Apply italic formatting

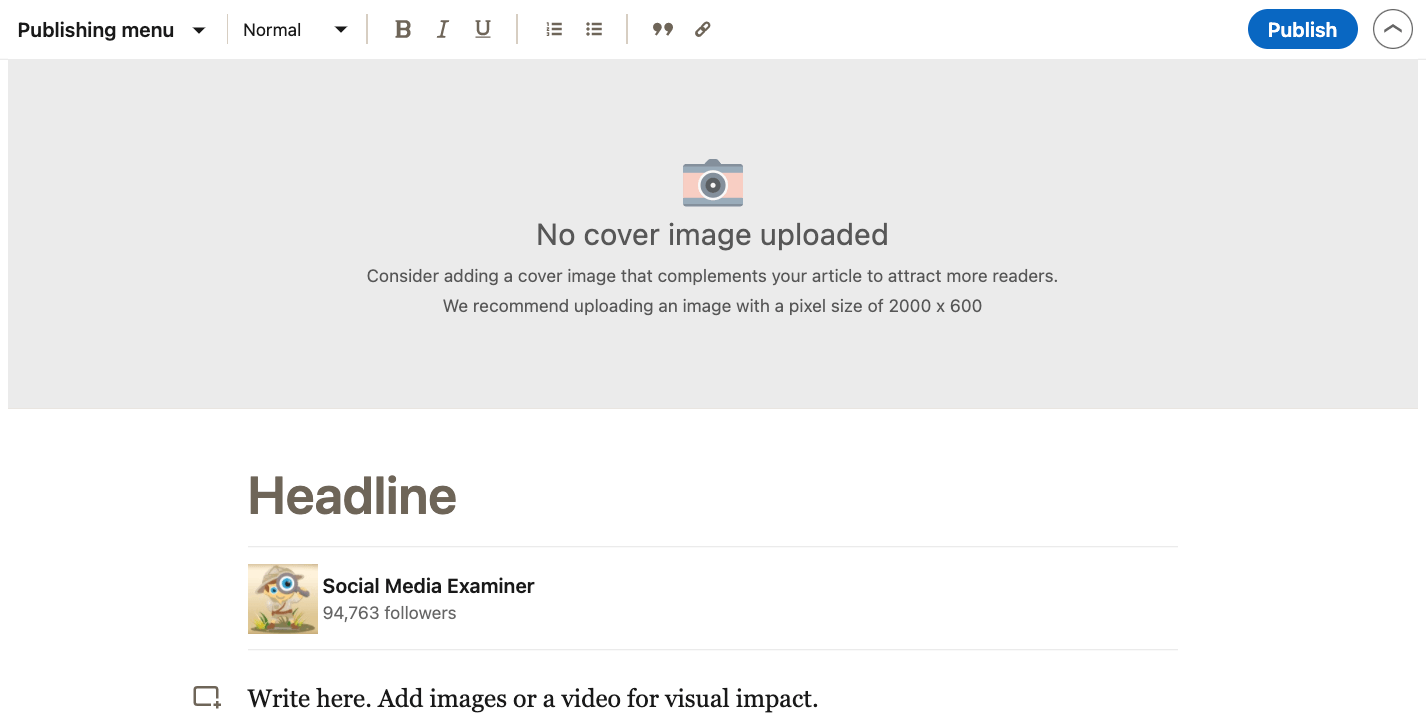pyautogui.click(x=442, y=30)
